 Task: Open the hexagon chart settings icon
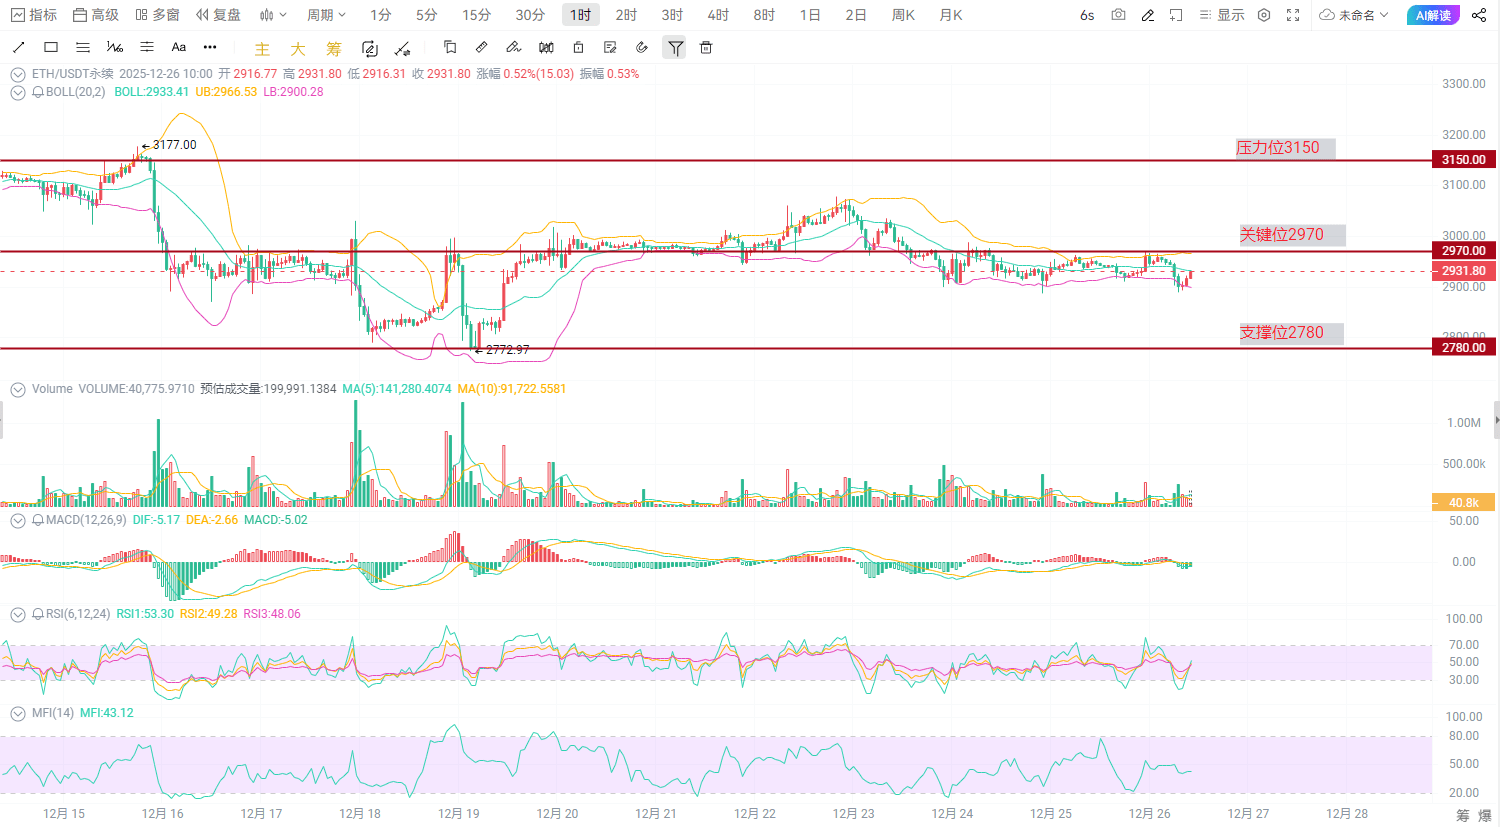pyautogui.click(x=1264, y=15)
